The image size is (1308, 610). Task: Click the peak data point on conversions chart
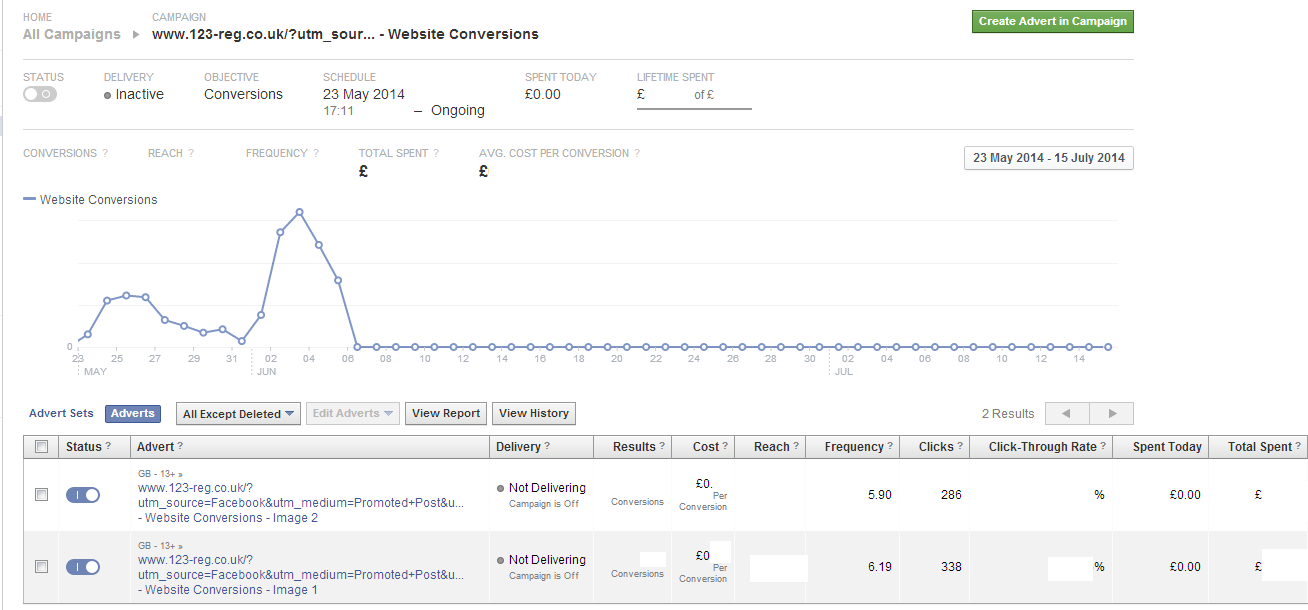pos(299,212)
